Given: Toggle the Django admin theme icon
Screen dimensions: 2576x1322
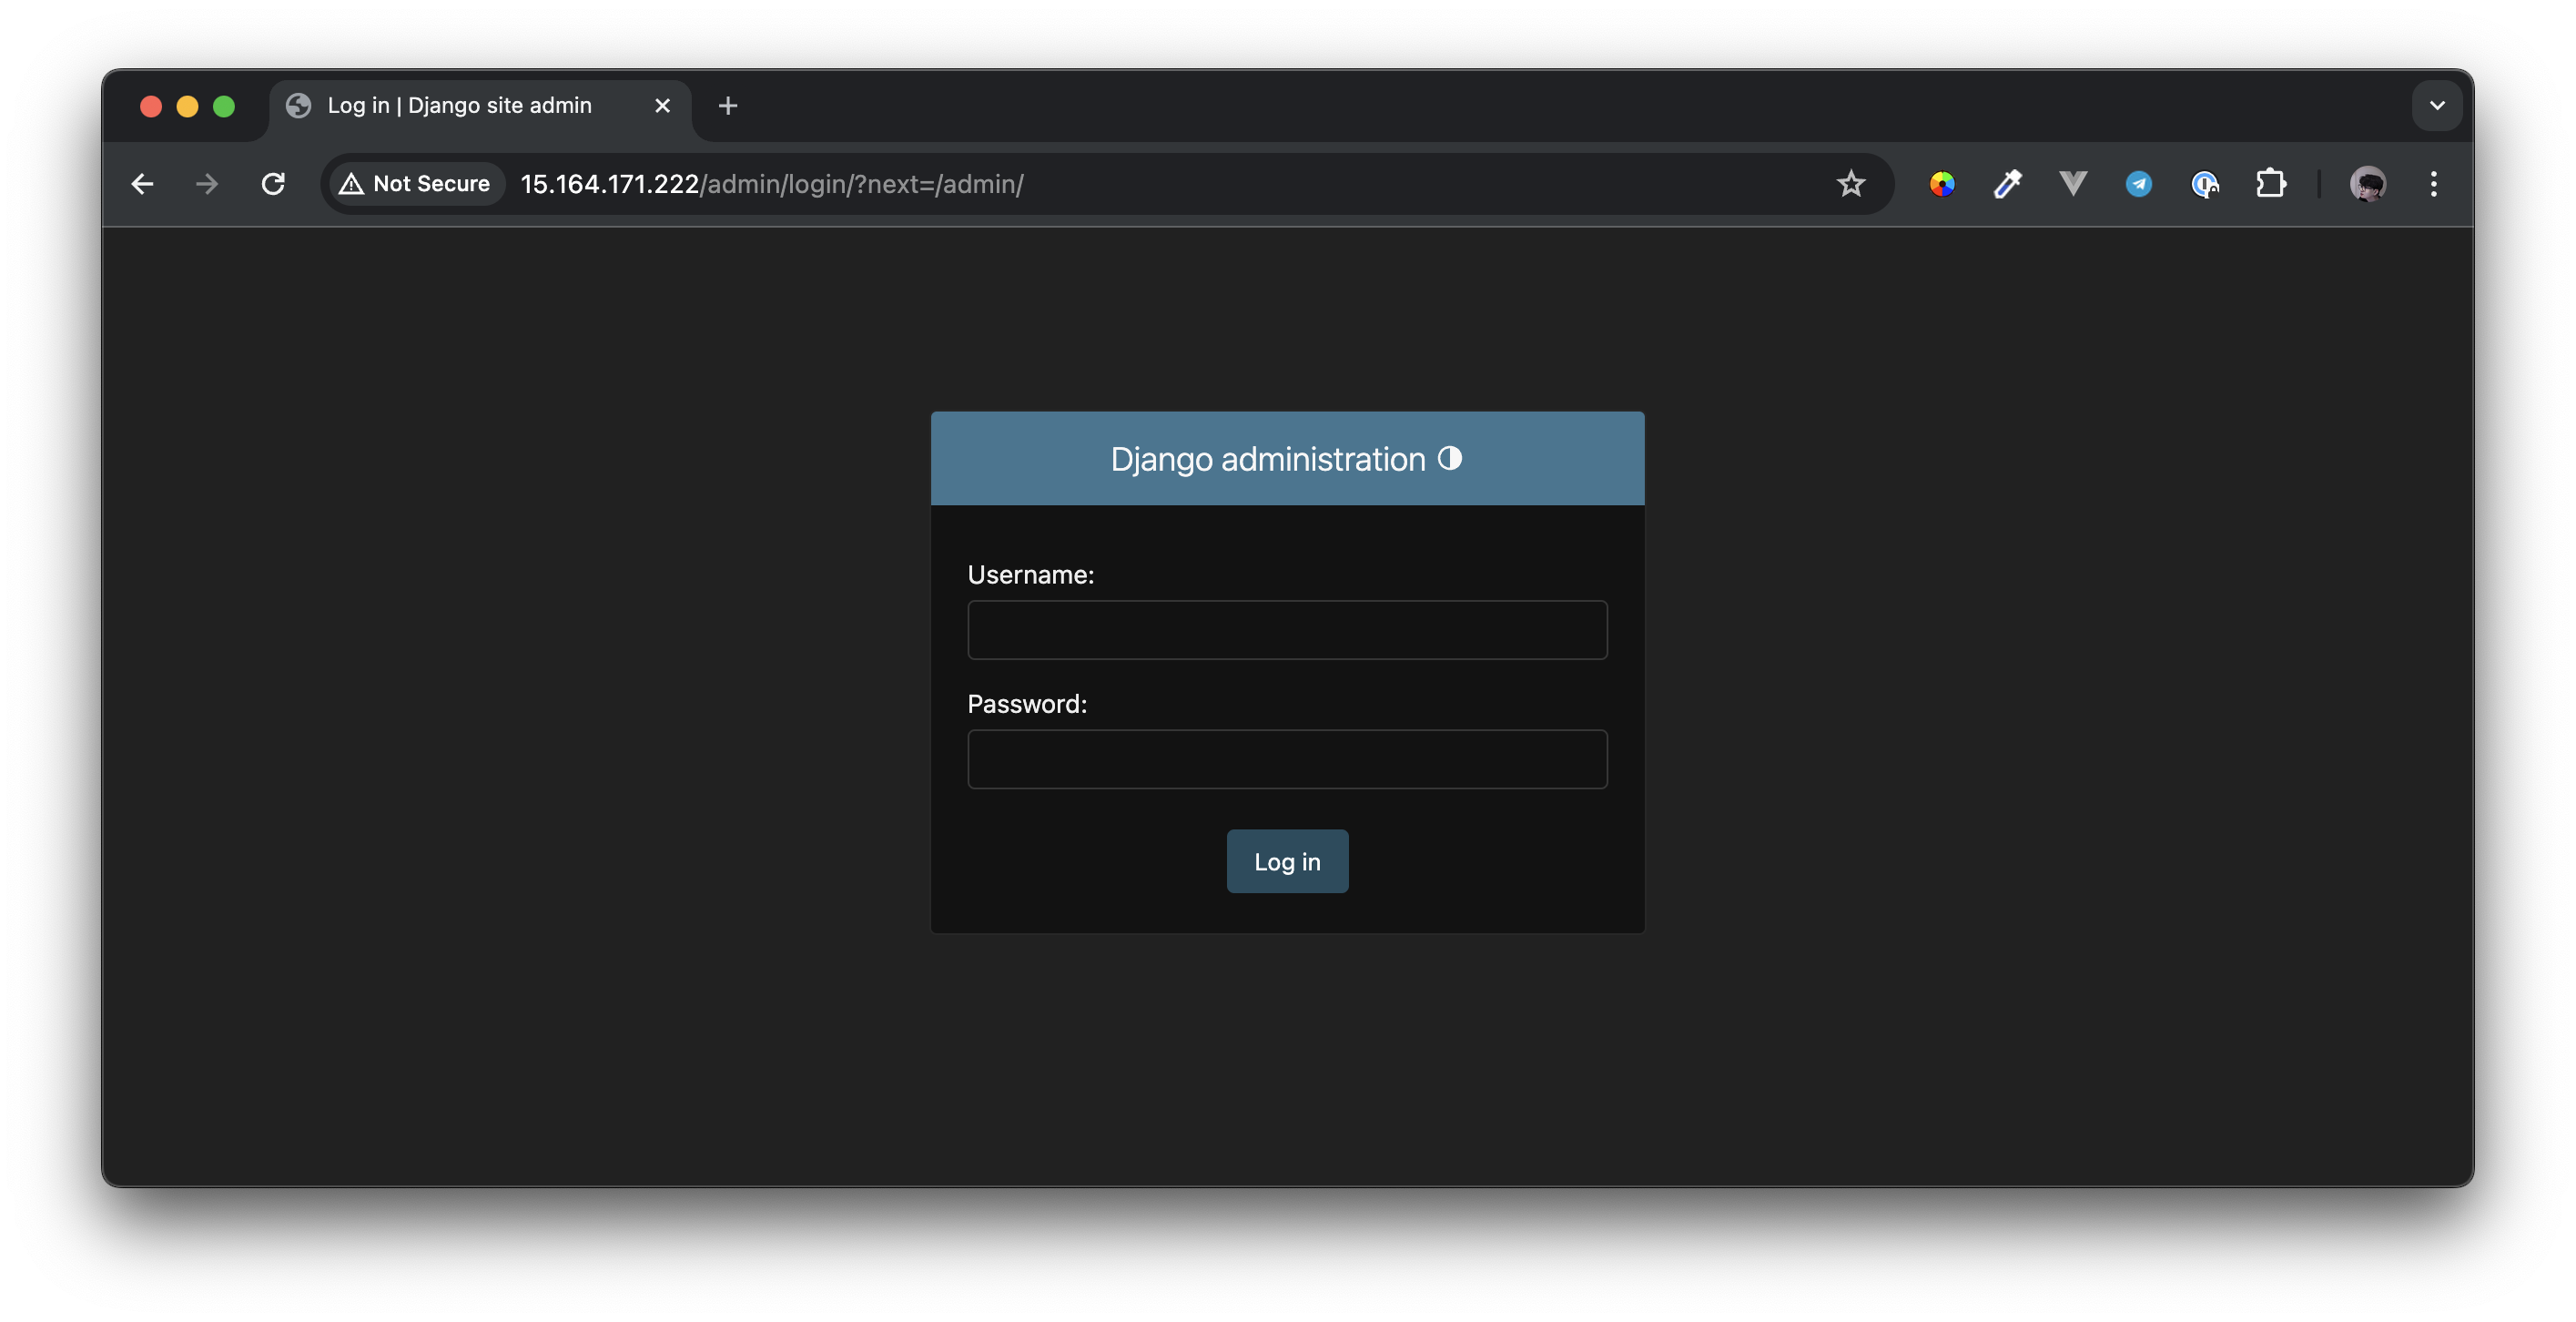Looking at the screenshot, I should click(1449, 458).
